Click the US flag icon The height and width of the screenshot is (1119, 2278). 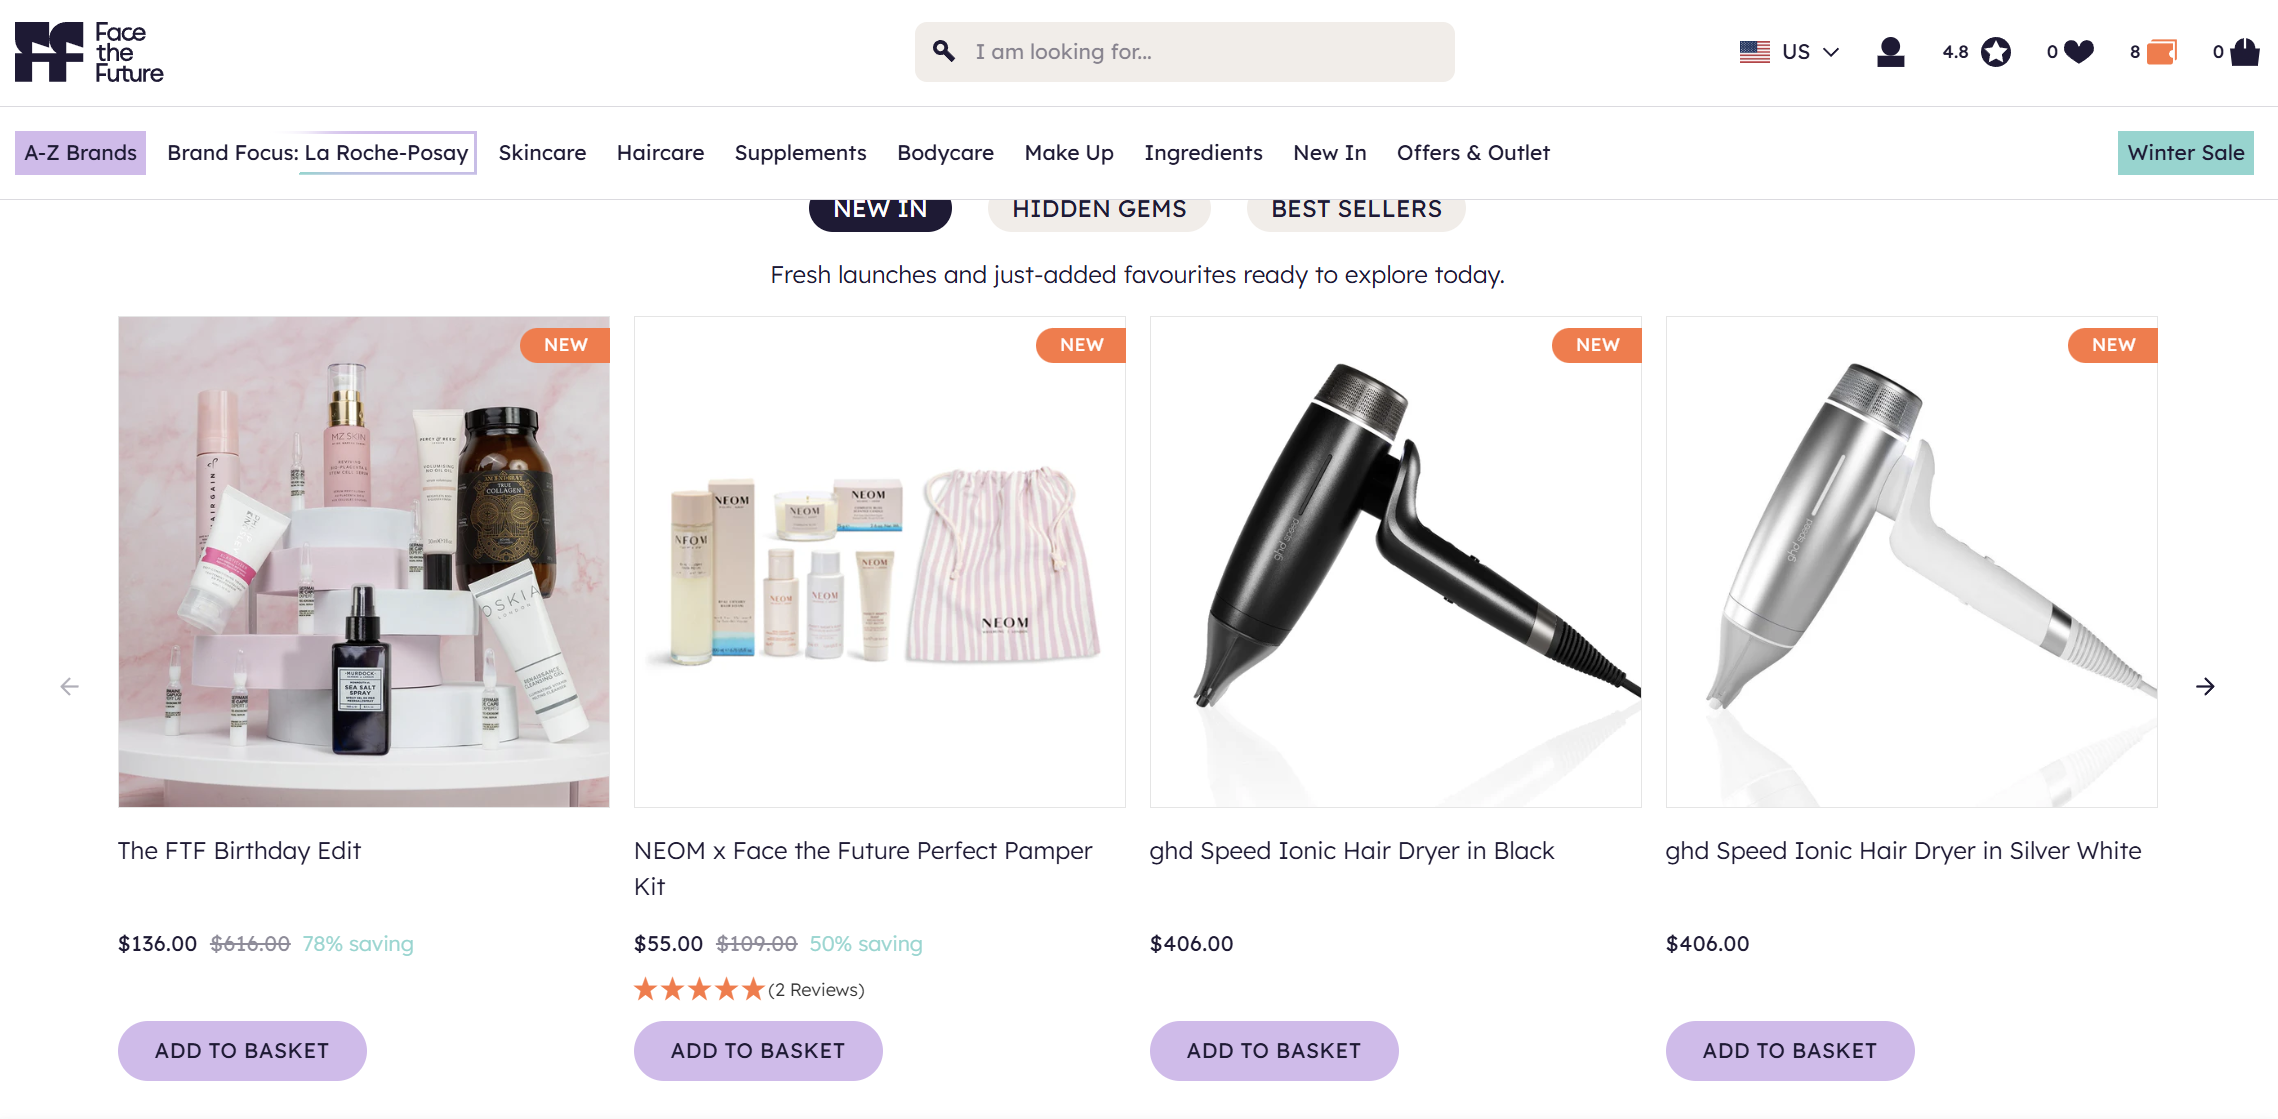pos(1753,51)
